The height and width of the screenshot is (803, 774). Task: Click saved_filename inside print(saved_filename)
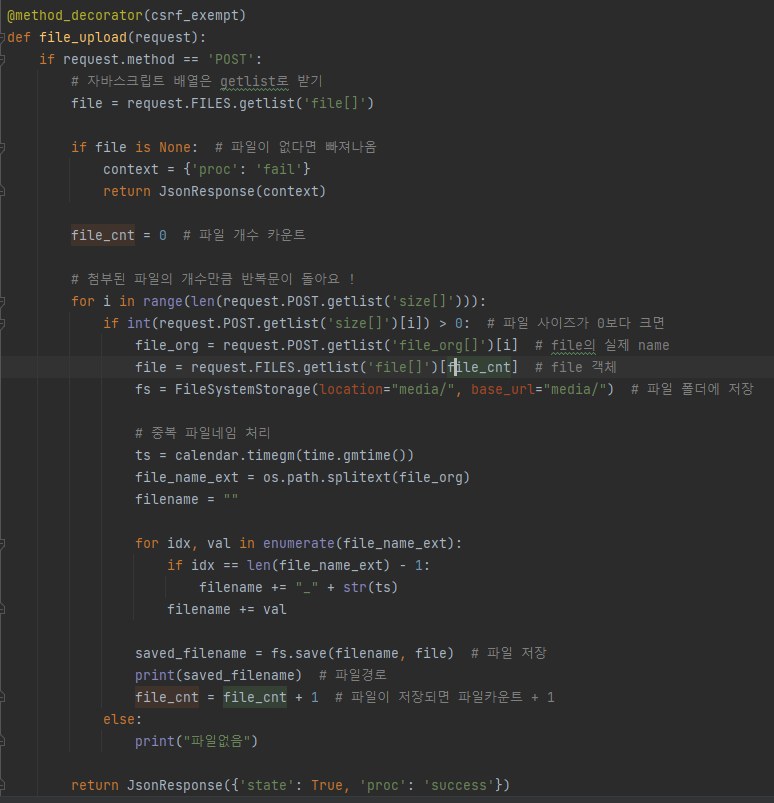pos(239,675)
